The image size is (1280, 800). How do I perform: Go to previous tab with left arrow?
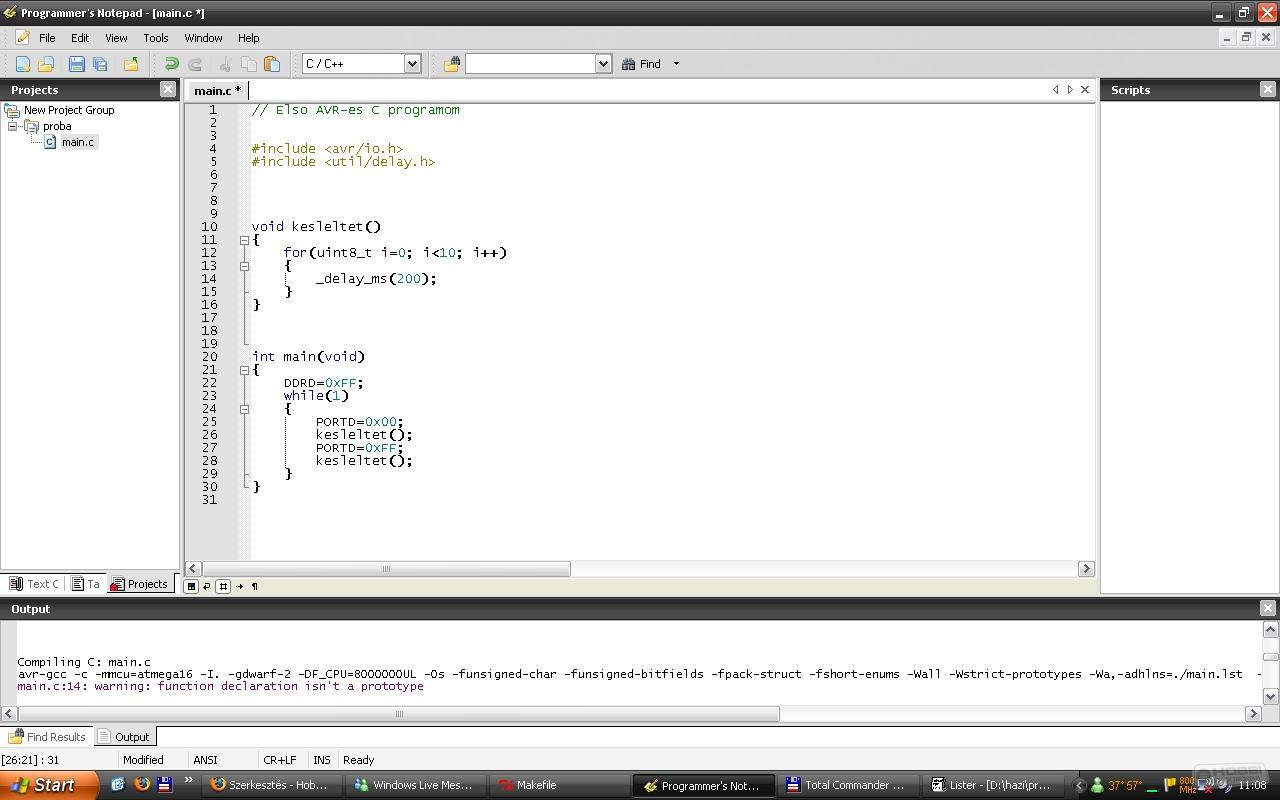point(1056,90)
